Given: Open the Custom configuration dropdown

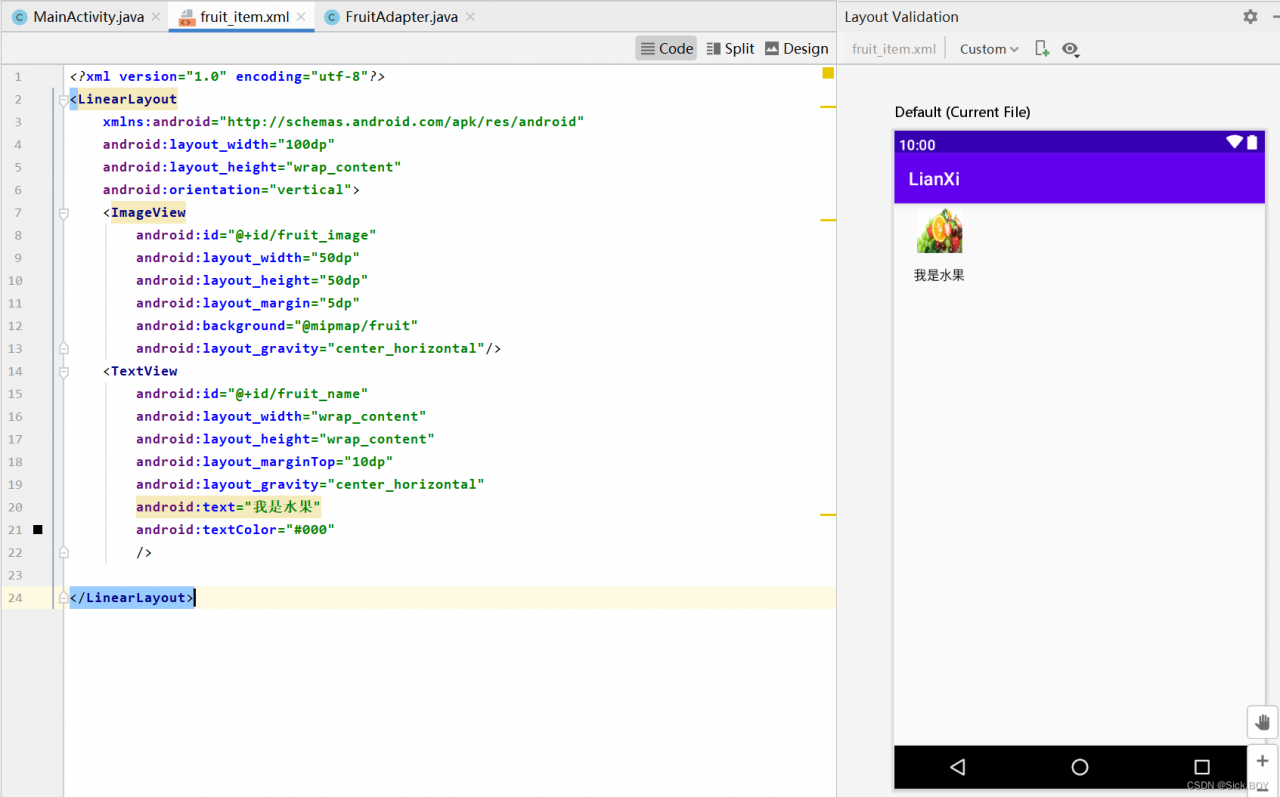Looking at the screenshot, I should [988, 49].
